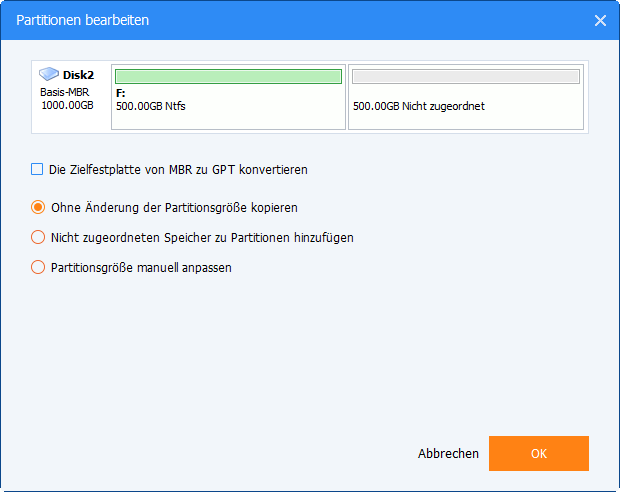Screen dimensions: 620x492
Task: Cancel with the Abbrechen button
Action: point(448,453)
